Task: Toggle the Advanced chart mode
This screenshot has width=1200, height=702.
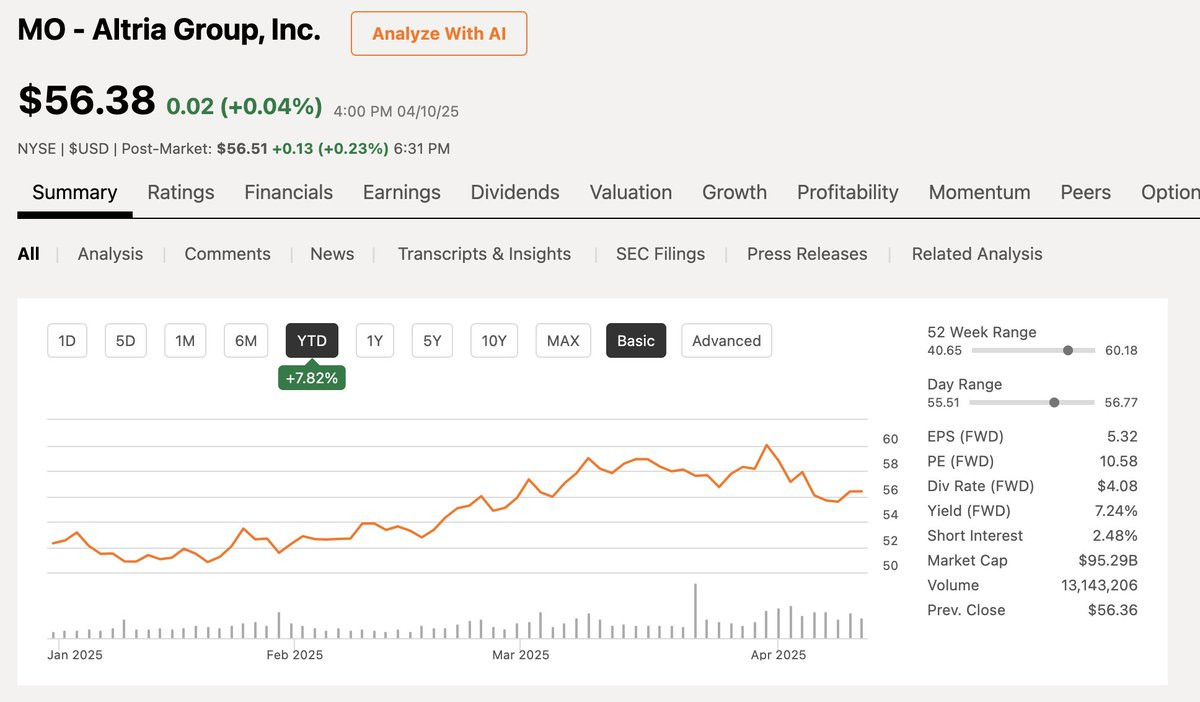Action: pyautogui.click(x=726, y=340)
